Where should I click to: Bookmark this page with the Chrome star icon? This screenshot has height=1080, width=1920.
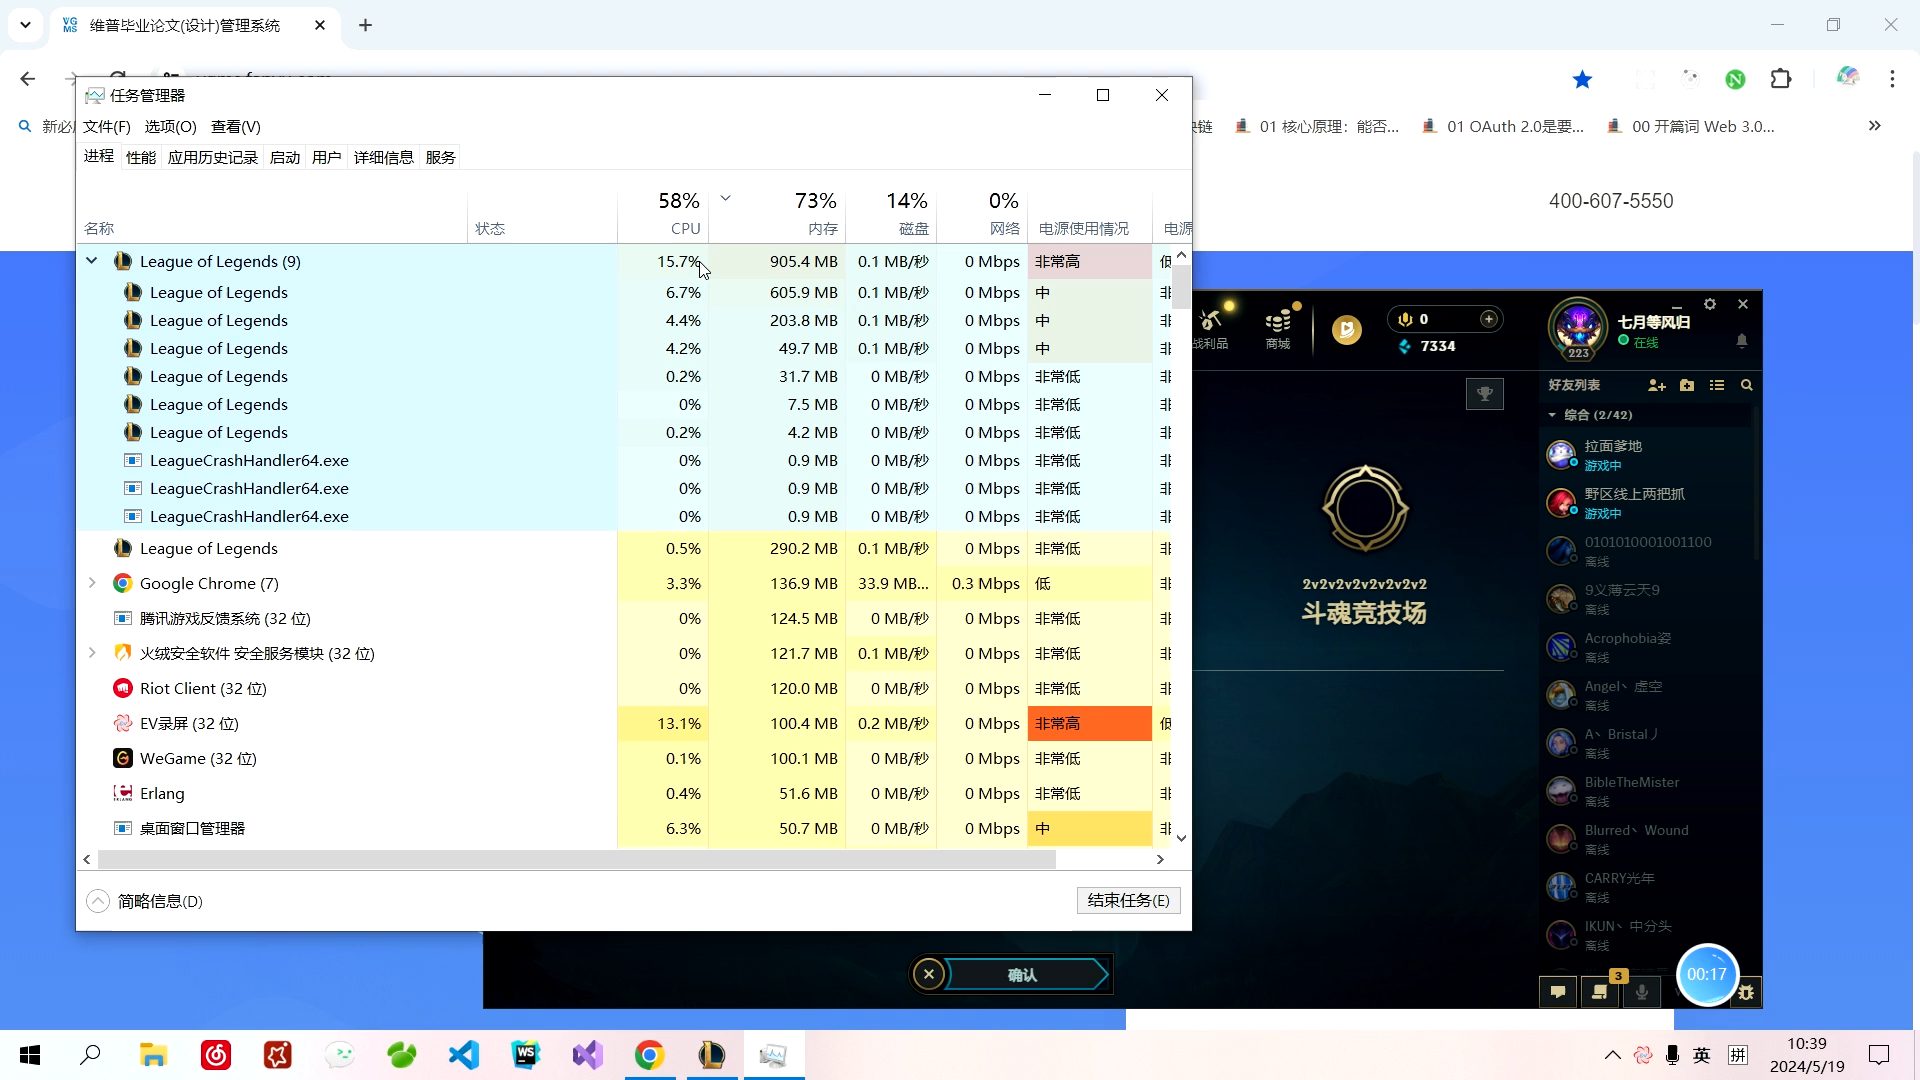(1582, 79)
